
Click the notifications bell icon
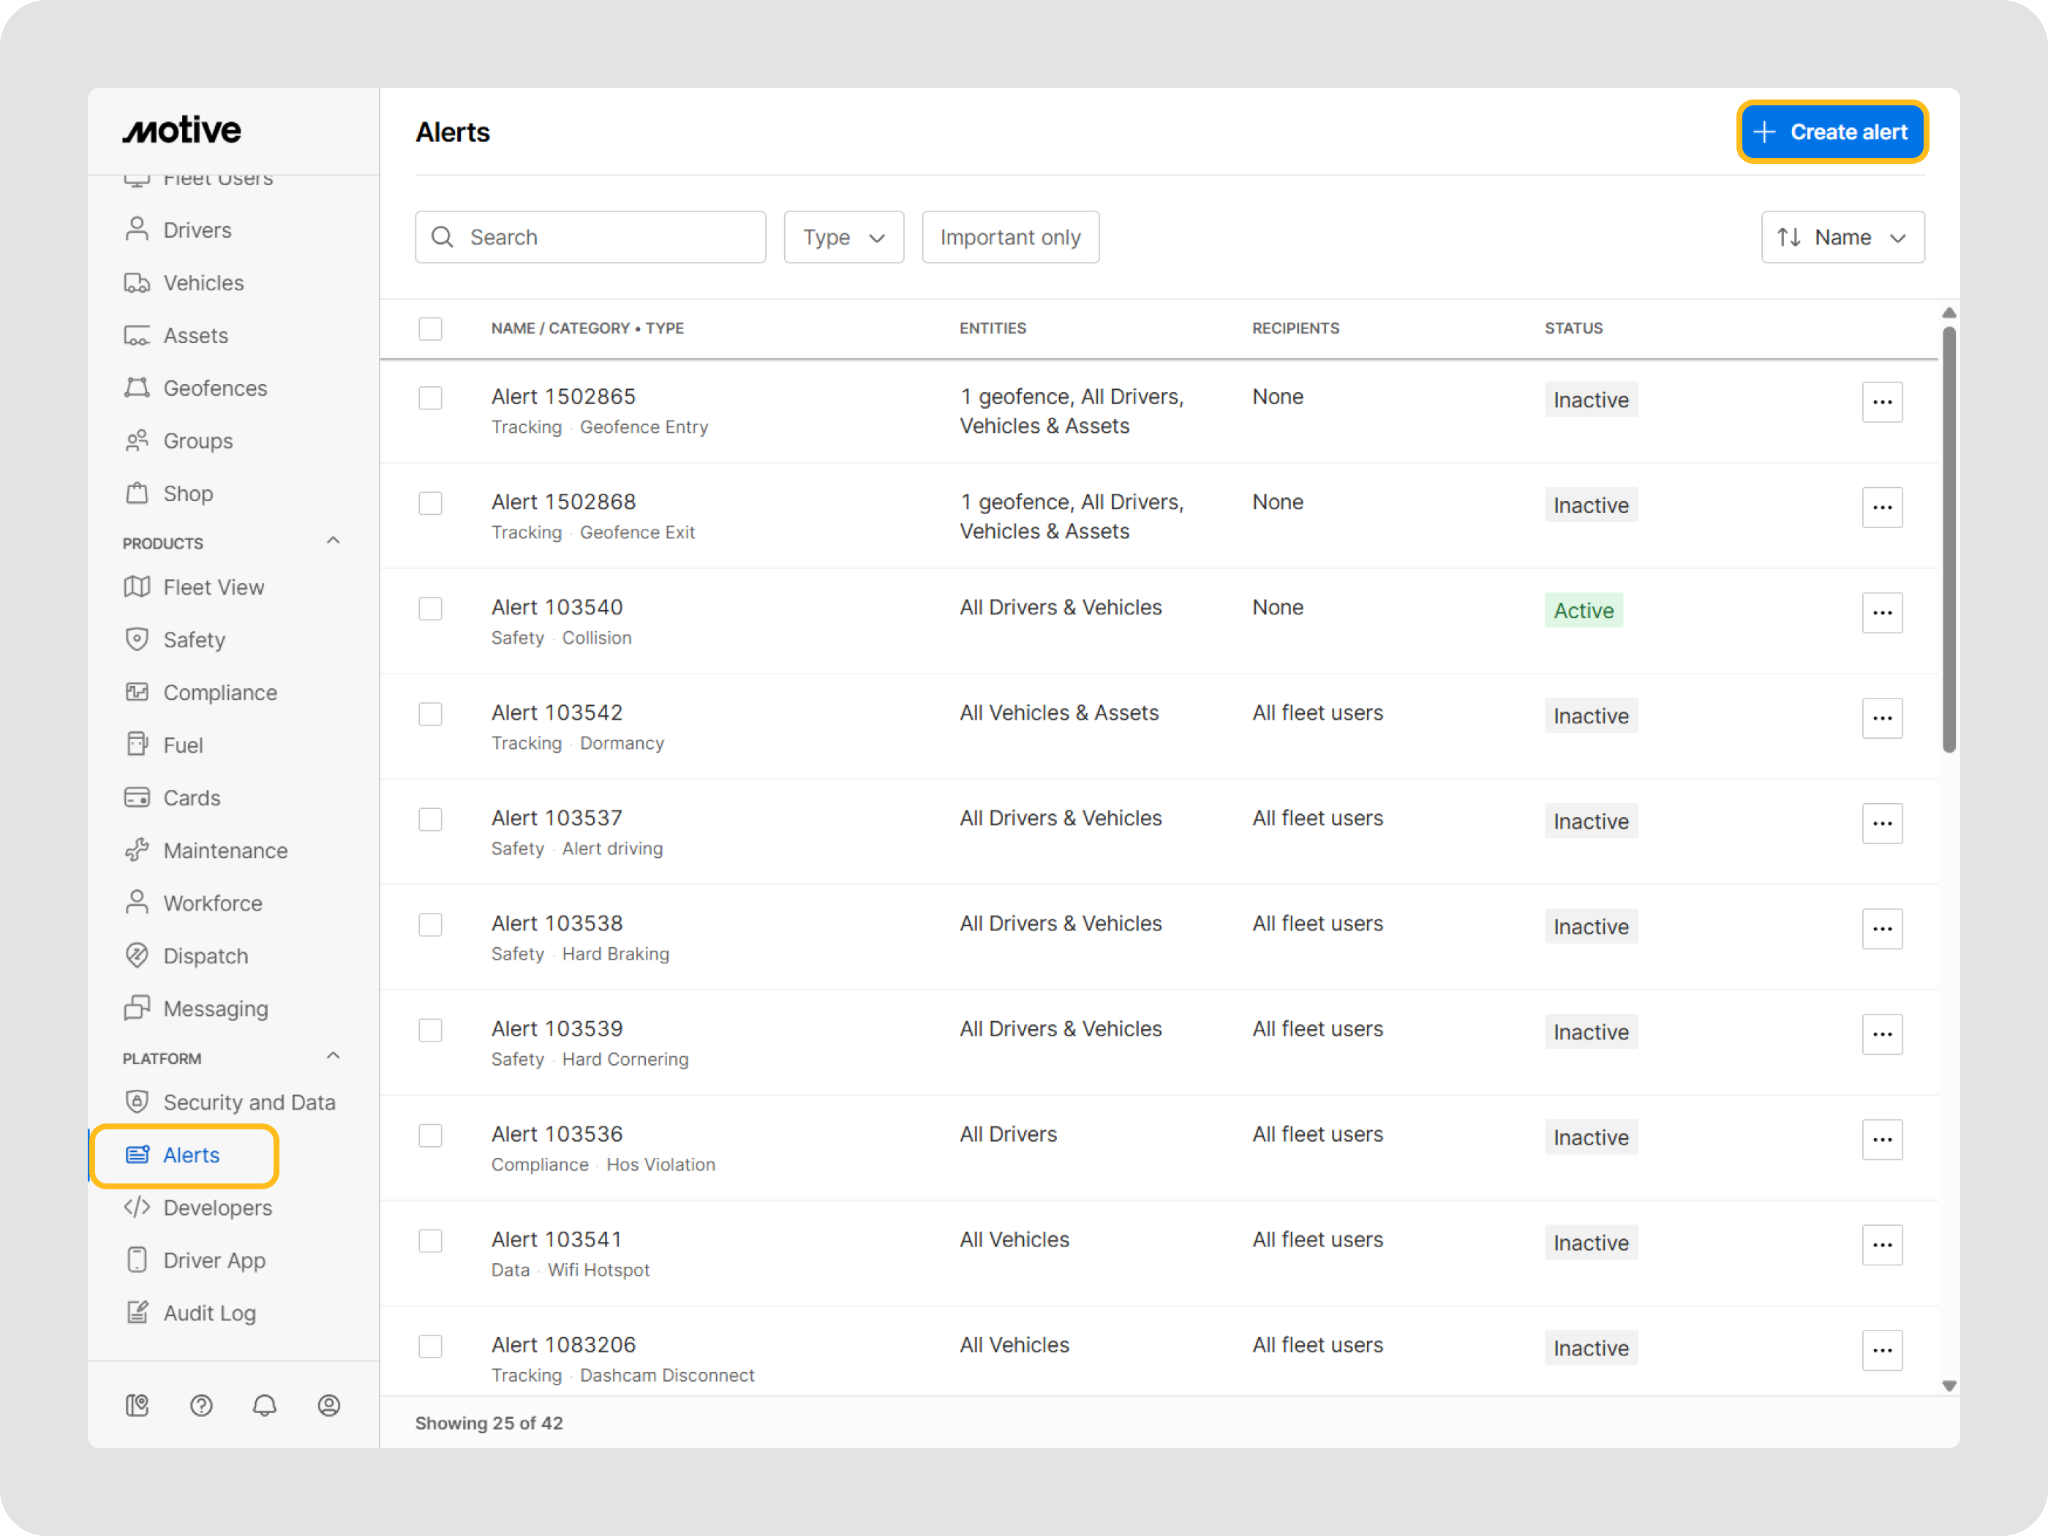[264, 1405]
